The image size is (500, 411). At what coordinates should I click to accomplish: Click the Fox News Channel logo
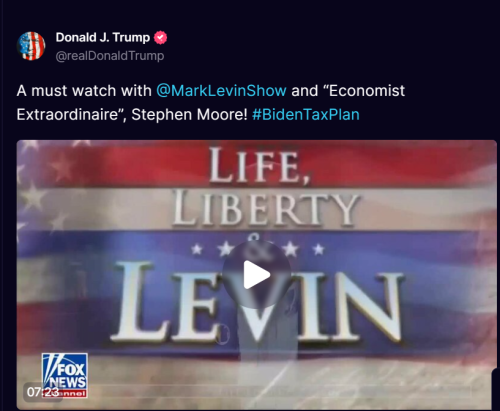click(65, 375)
